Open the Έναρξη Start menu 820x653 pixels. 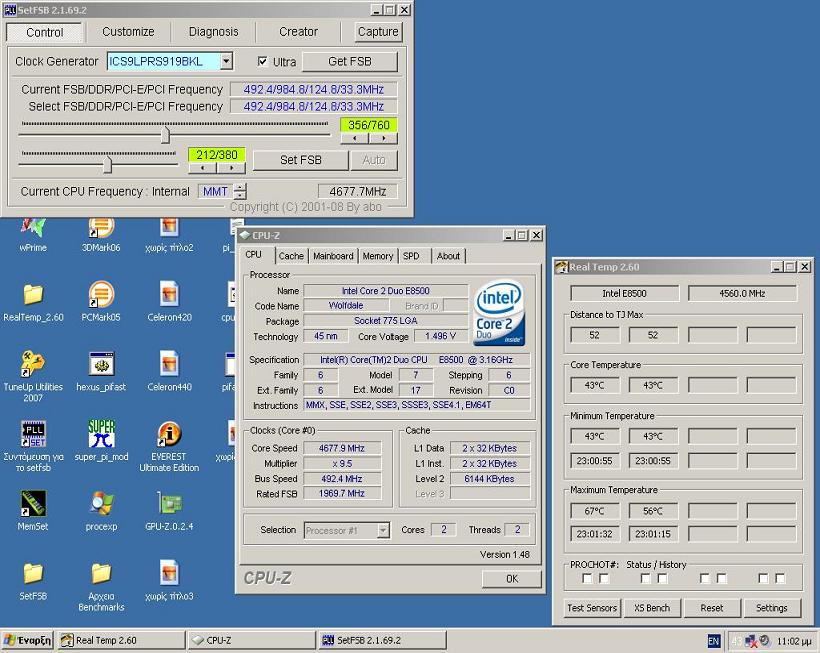[28, 640]
